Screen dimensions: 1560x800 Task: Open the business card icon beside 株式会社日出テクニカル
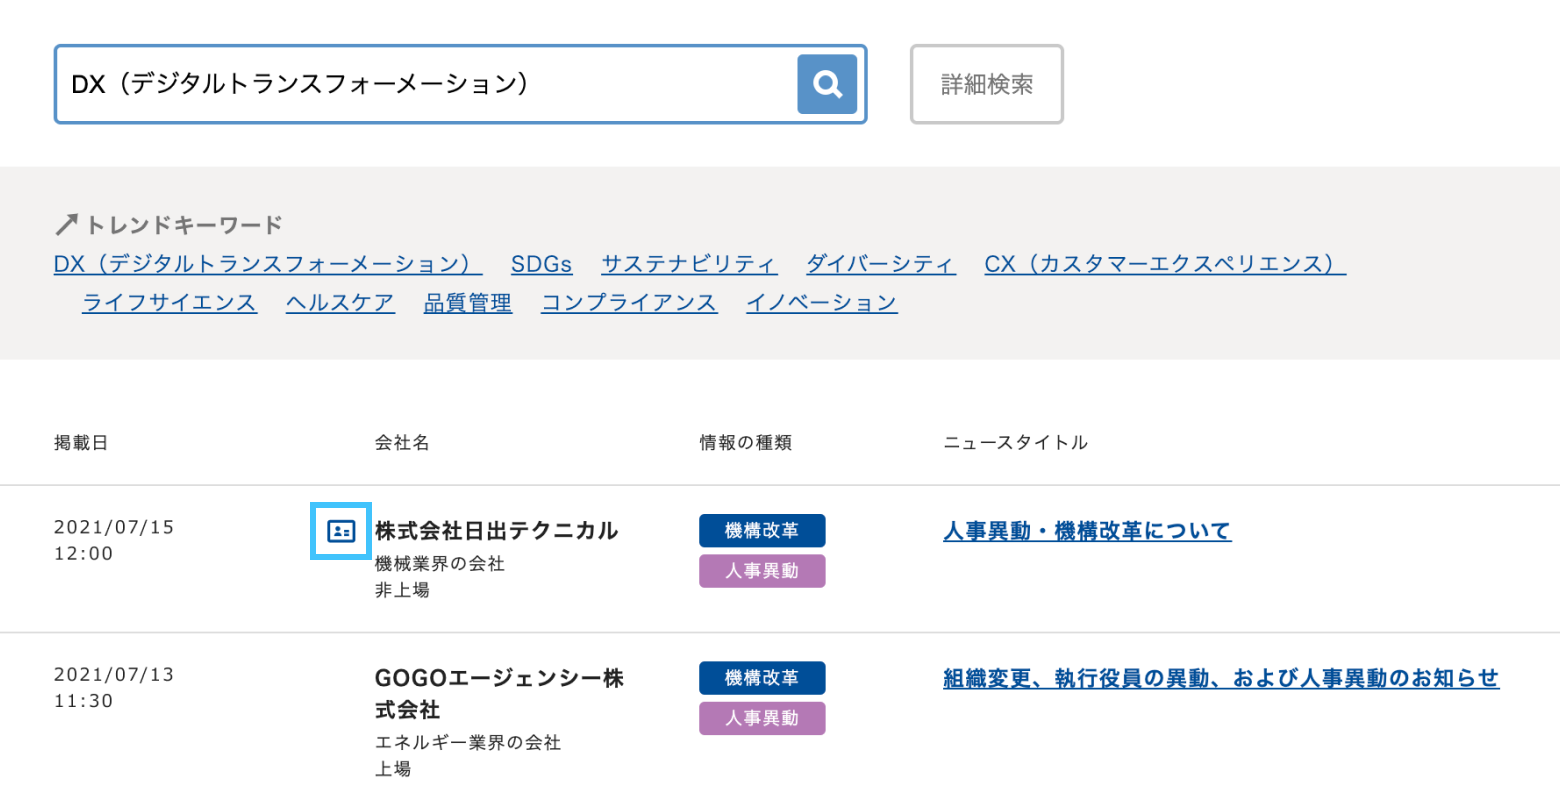click(341, 531)
